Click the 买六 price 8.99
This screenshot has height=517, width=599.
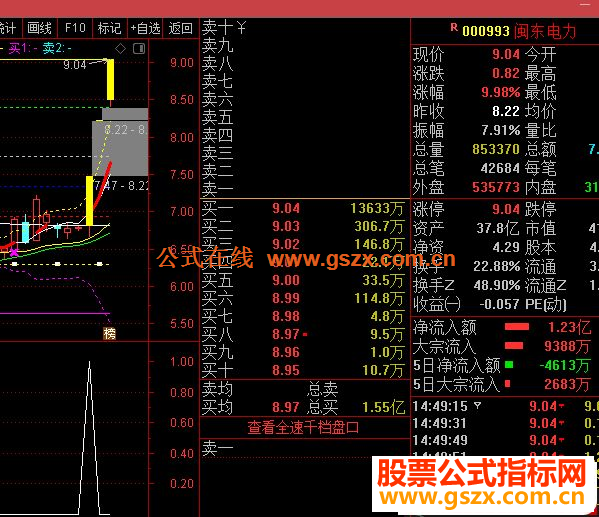pyautogui.click(x=286, y=298)
